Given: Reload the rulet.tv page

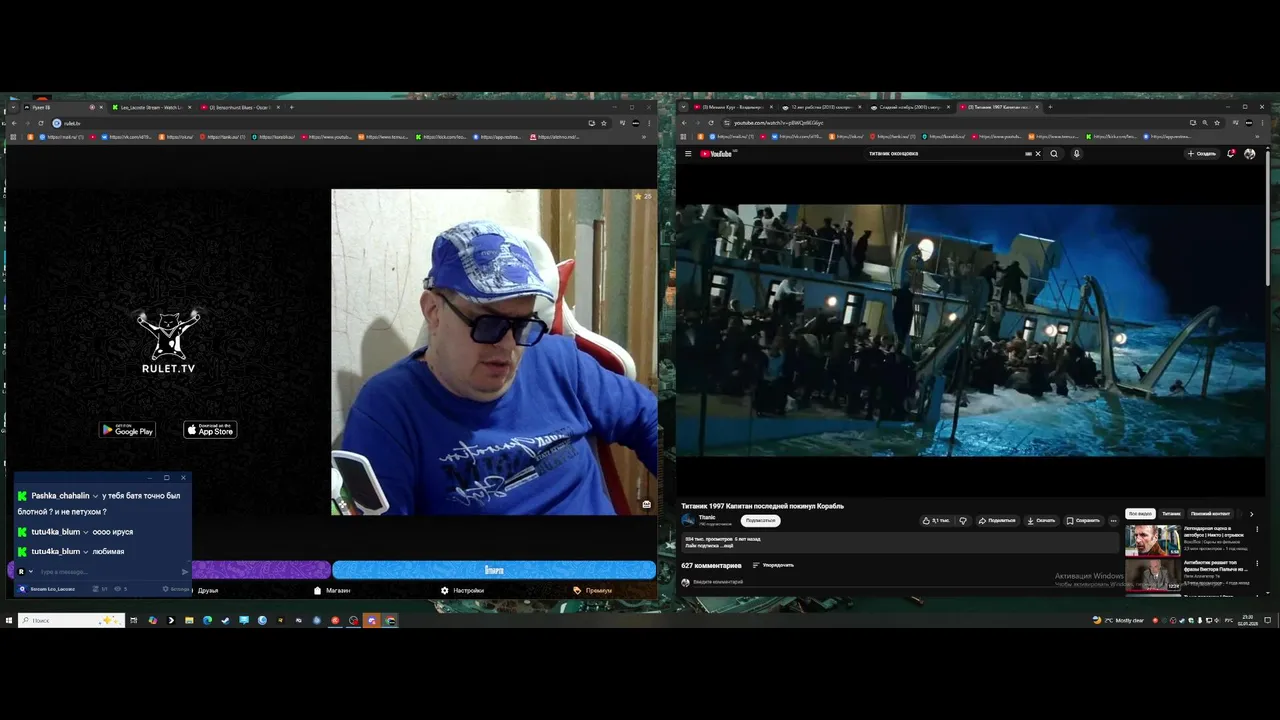Looking at the screenshot, I should [x=41, y=123].
